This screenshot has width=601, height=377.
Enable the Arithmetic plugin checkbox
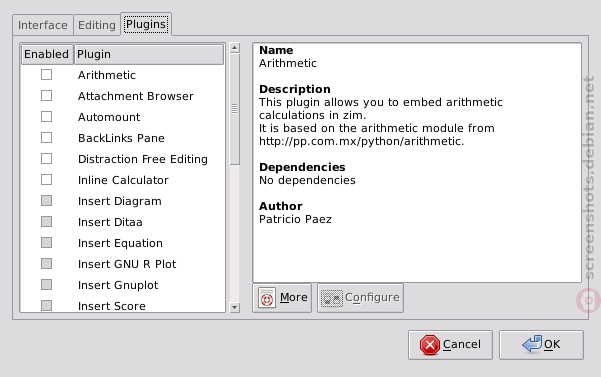[x=46, y=75]
